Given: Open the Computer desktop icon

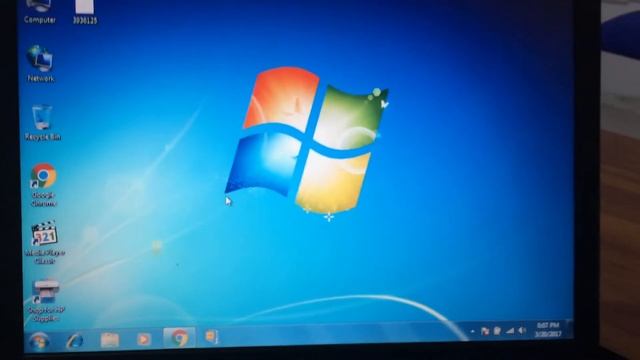Looking at the screenshot, I should 40,11.
